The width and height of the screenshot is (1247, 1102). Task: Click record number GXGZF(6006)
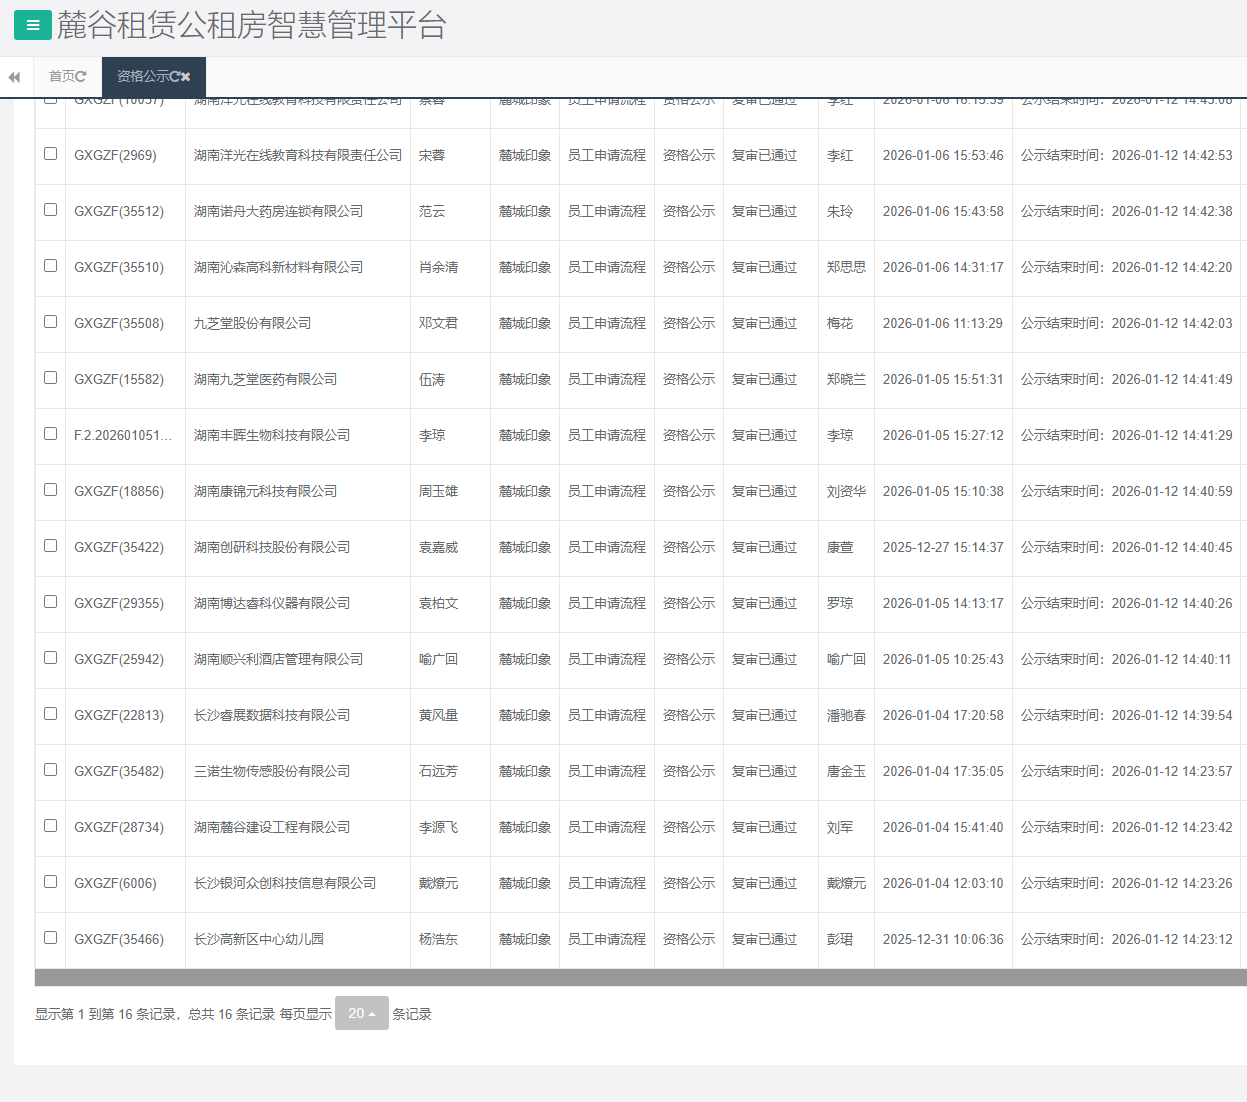pos(115,884)
